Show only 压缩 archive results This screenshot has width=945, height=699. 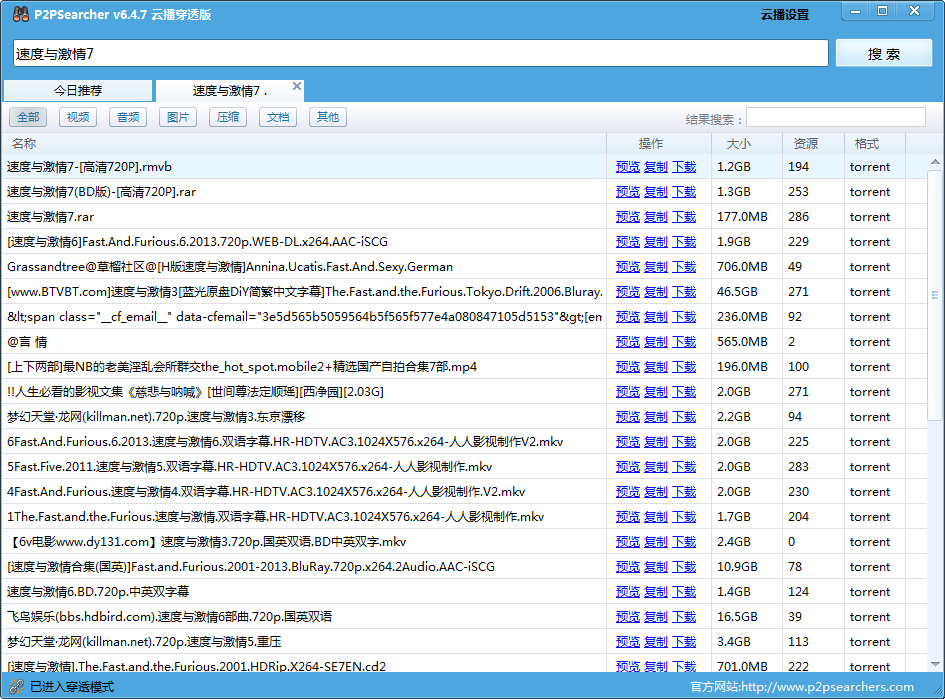(x=228, y=117)
